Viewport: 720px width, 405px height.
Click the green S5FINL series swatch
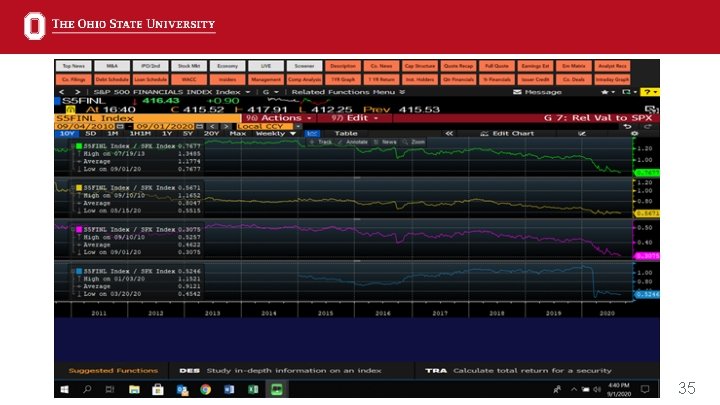79,146
